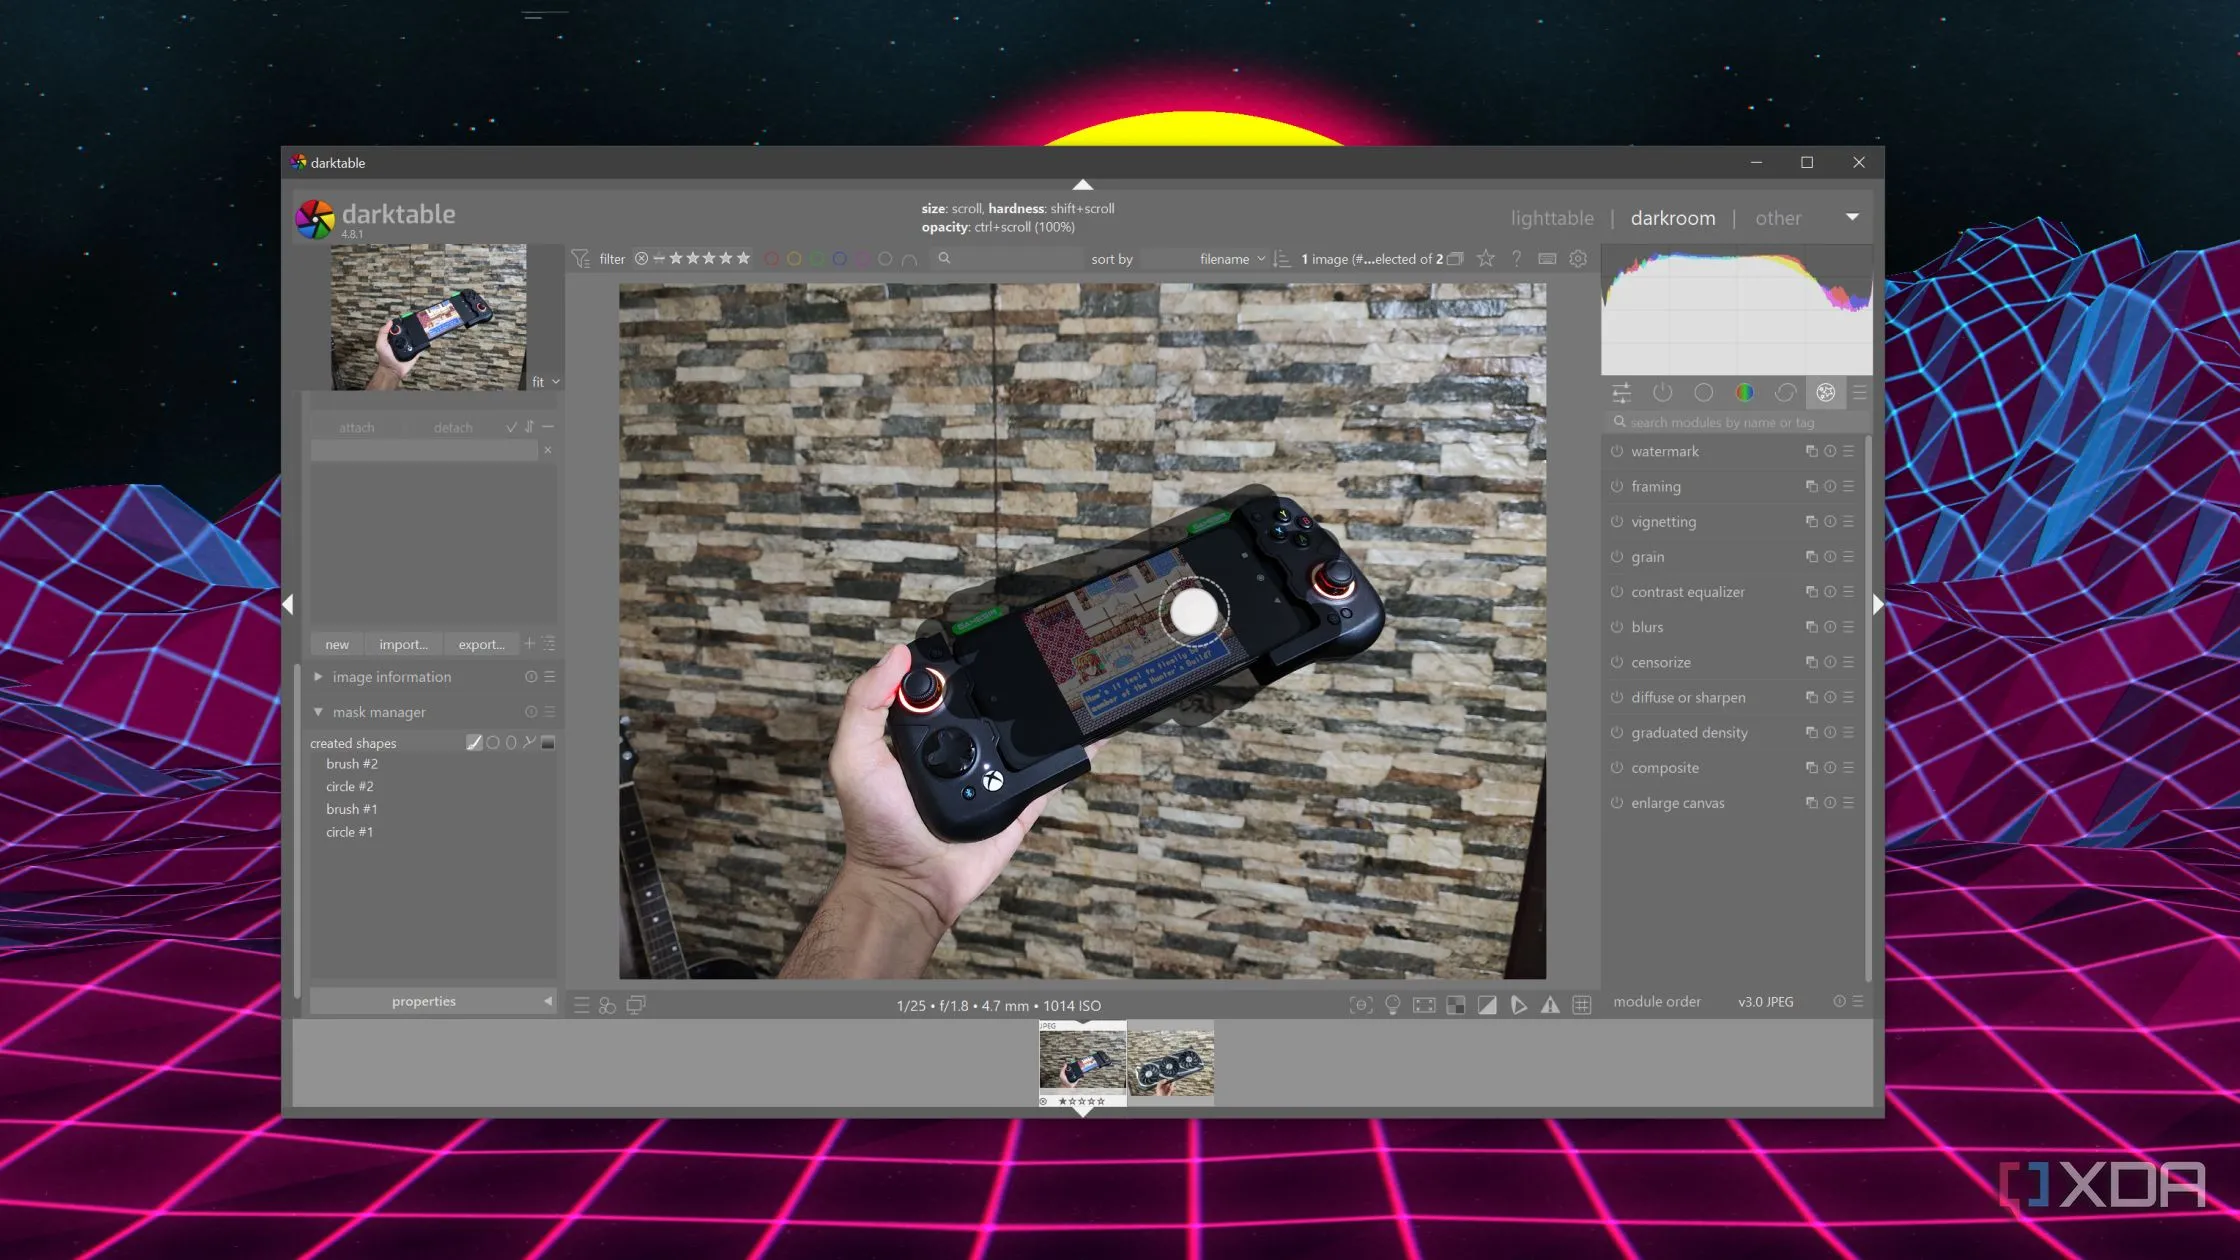Open presets menu for enlarge canvas module
This screenshot has width=2240, height=1260.
click(x=1848, y=802)
